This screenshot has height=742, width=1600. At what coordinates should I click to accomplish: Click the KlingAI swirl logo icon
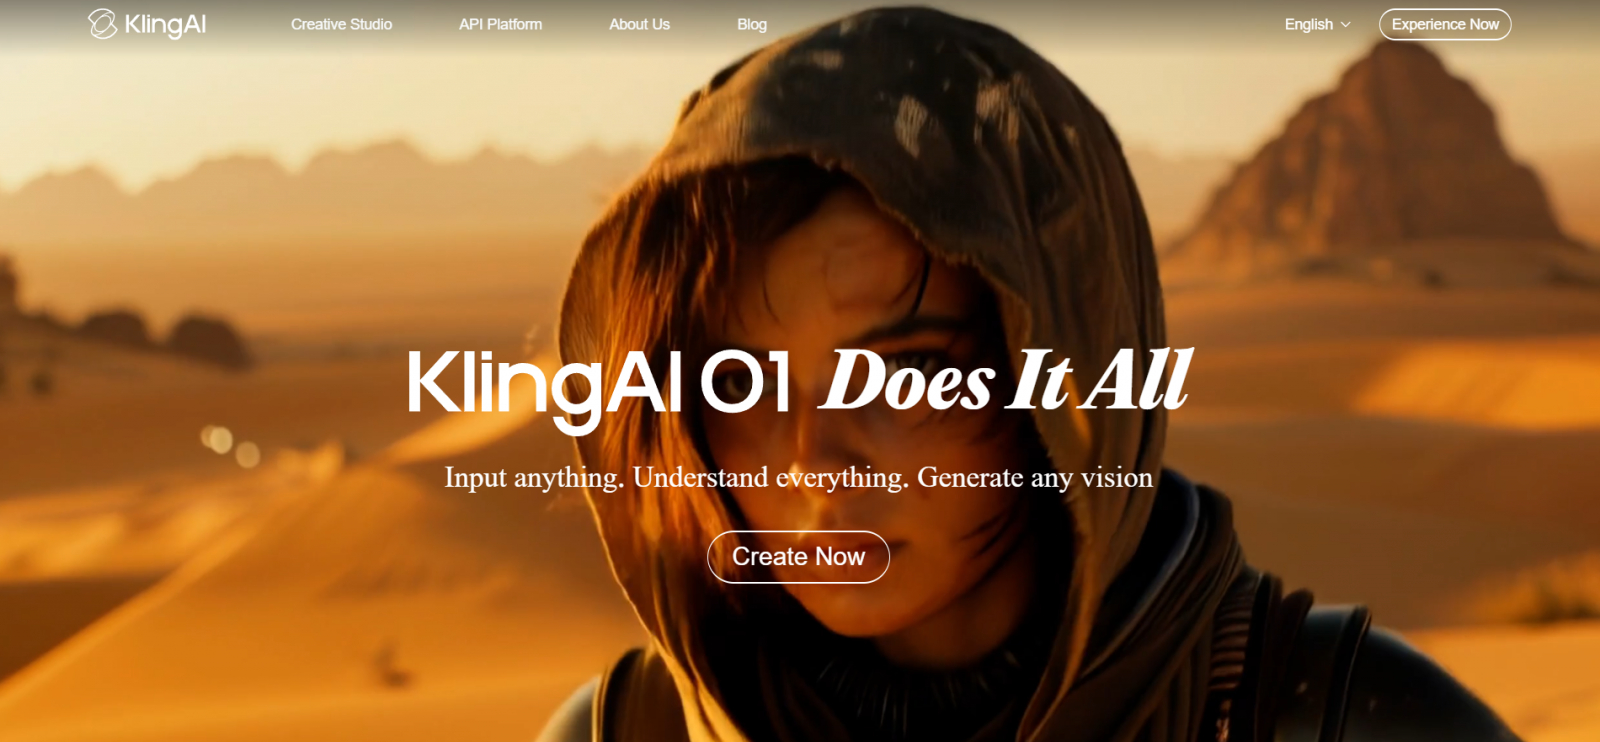pos(102,24)
